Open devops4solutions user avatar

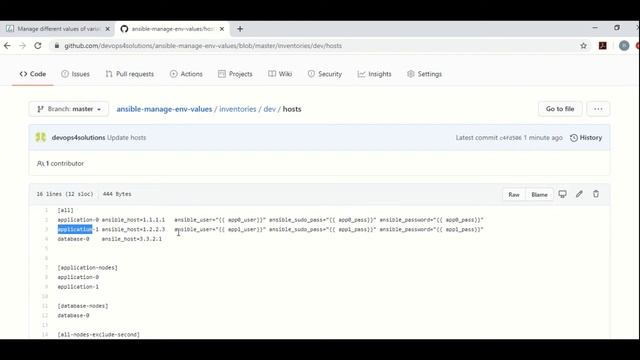[40, 138]
